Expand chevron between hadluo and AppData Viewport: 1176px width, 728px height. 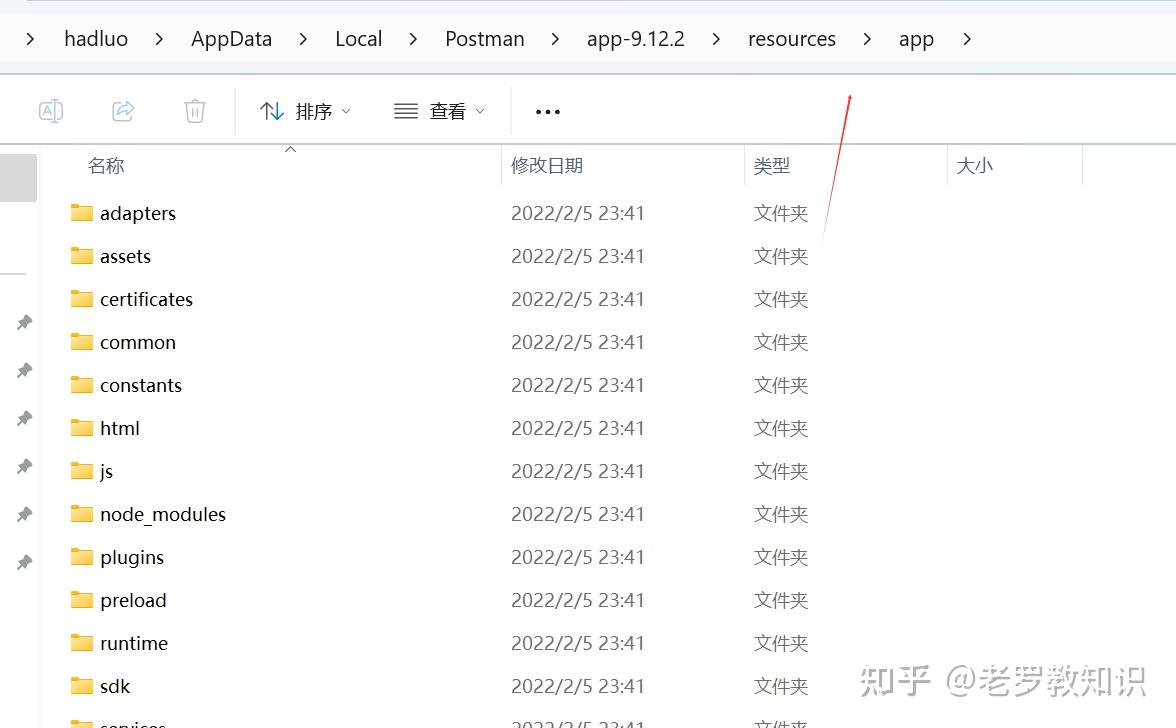pyautogui.click(x=159, y=39)
